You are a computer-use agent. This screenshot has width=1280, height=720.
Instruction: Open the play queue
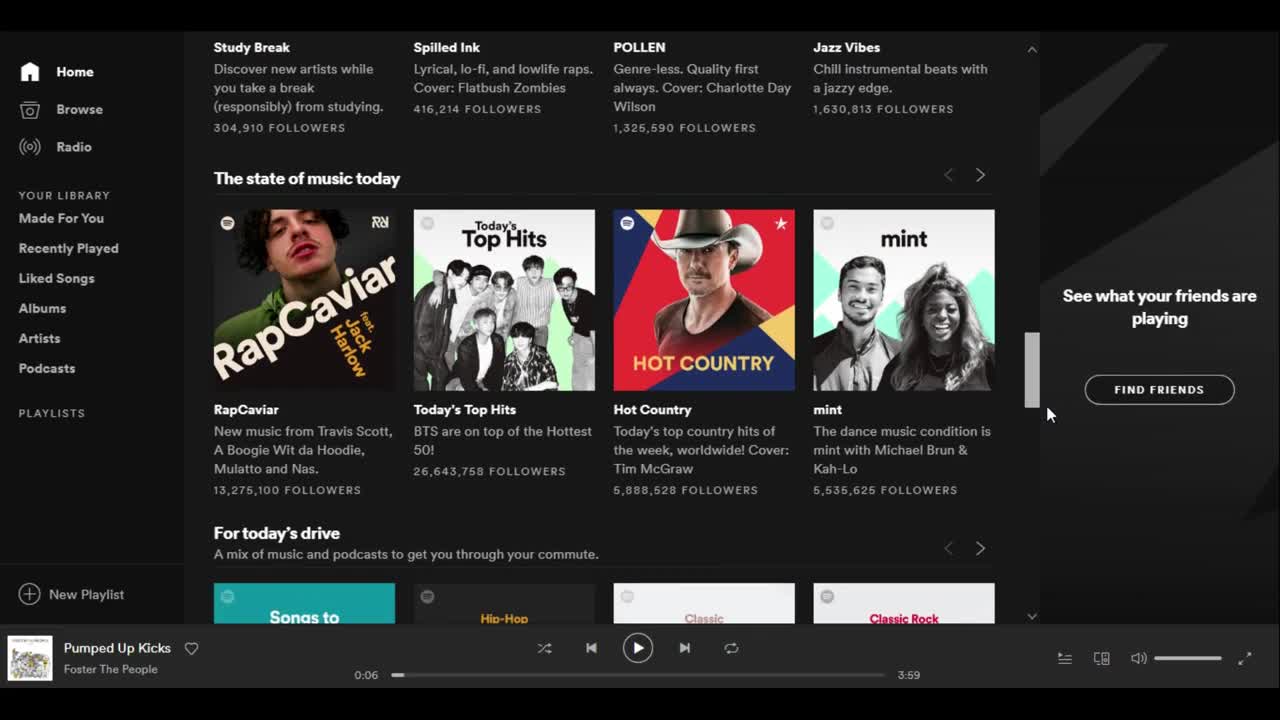point(1065,658)
